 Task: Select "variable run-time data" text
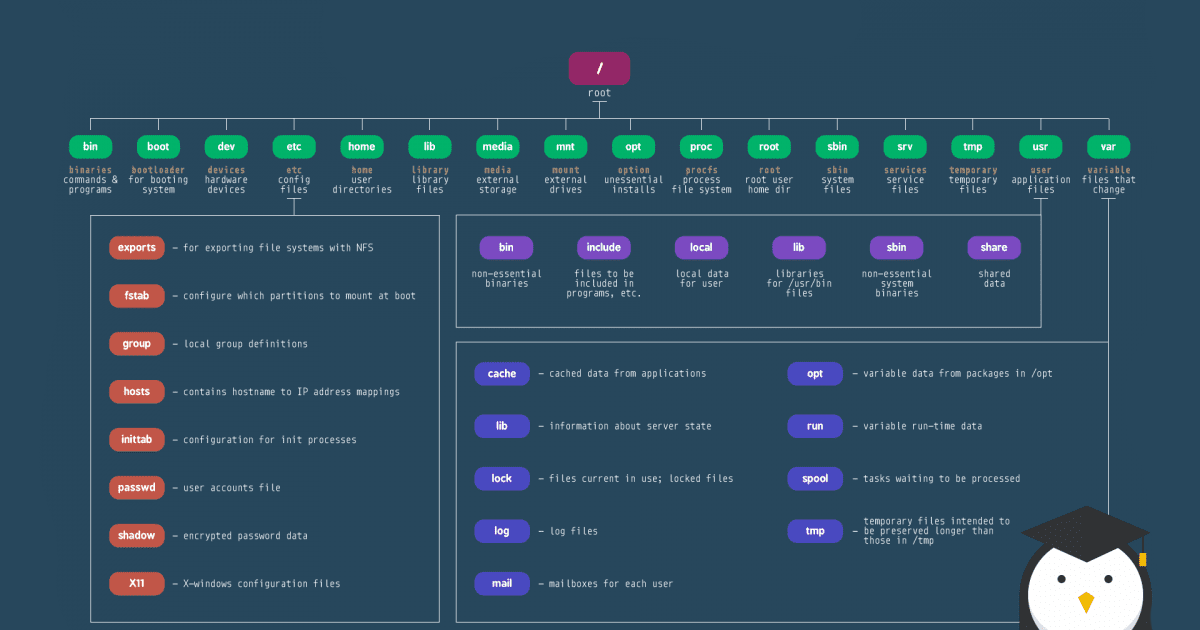pos(922,427)
